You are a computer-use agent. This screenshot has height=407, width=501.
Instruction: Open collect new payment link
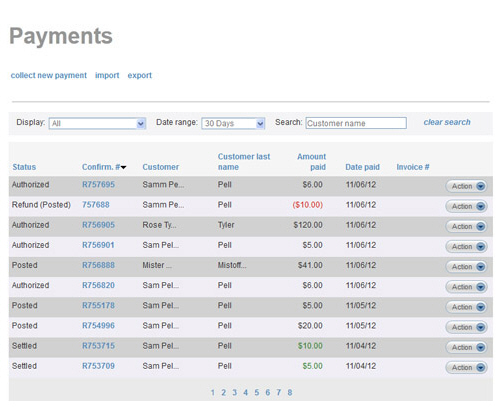click(49, 76)
